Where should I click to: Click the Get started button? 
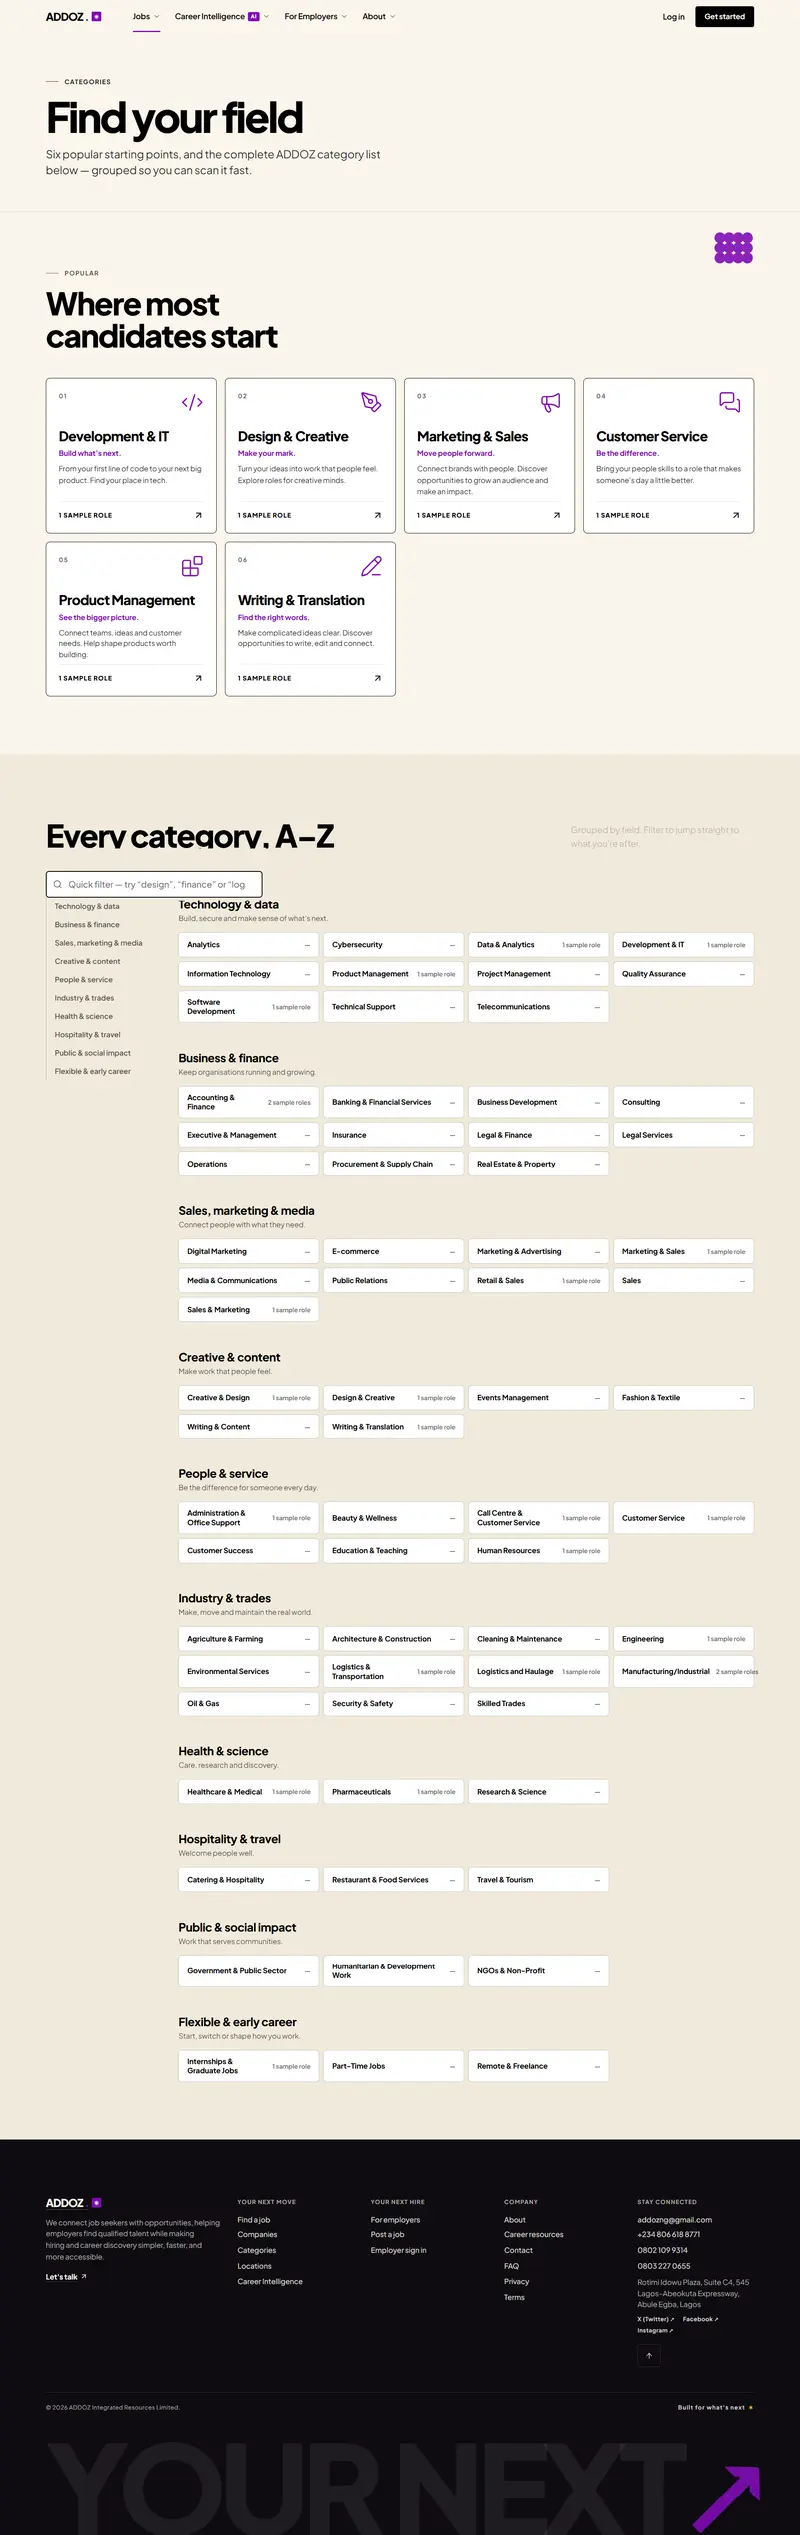725,17
